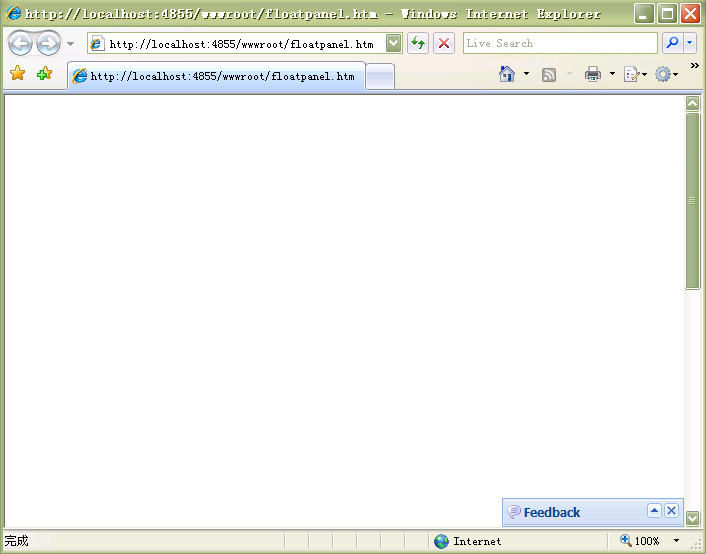Click the page icon in address bar
The width and height of the screenshot is (706, 554).
click(x=97, y=44)
